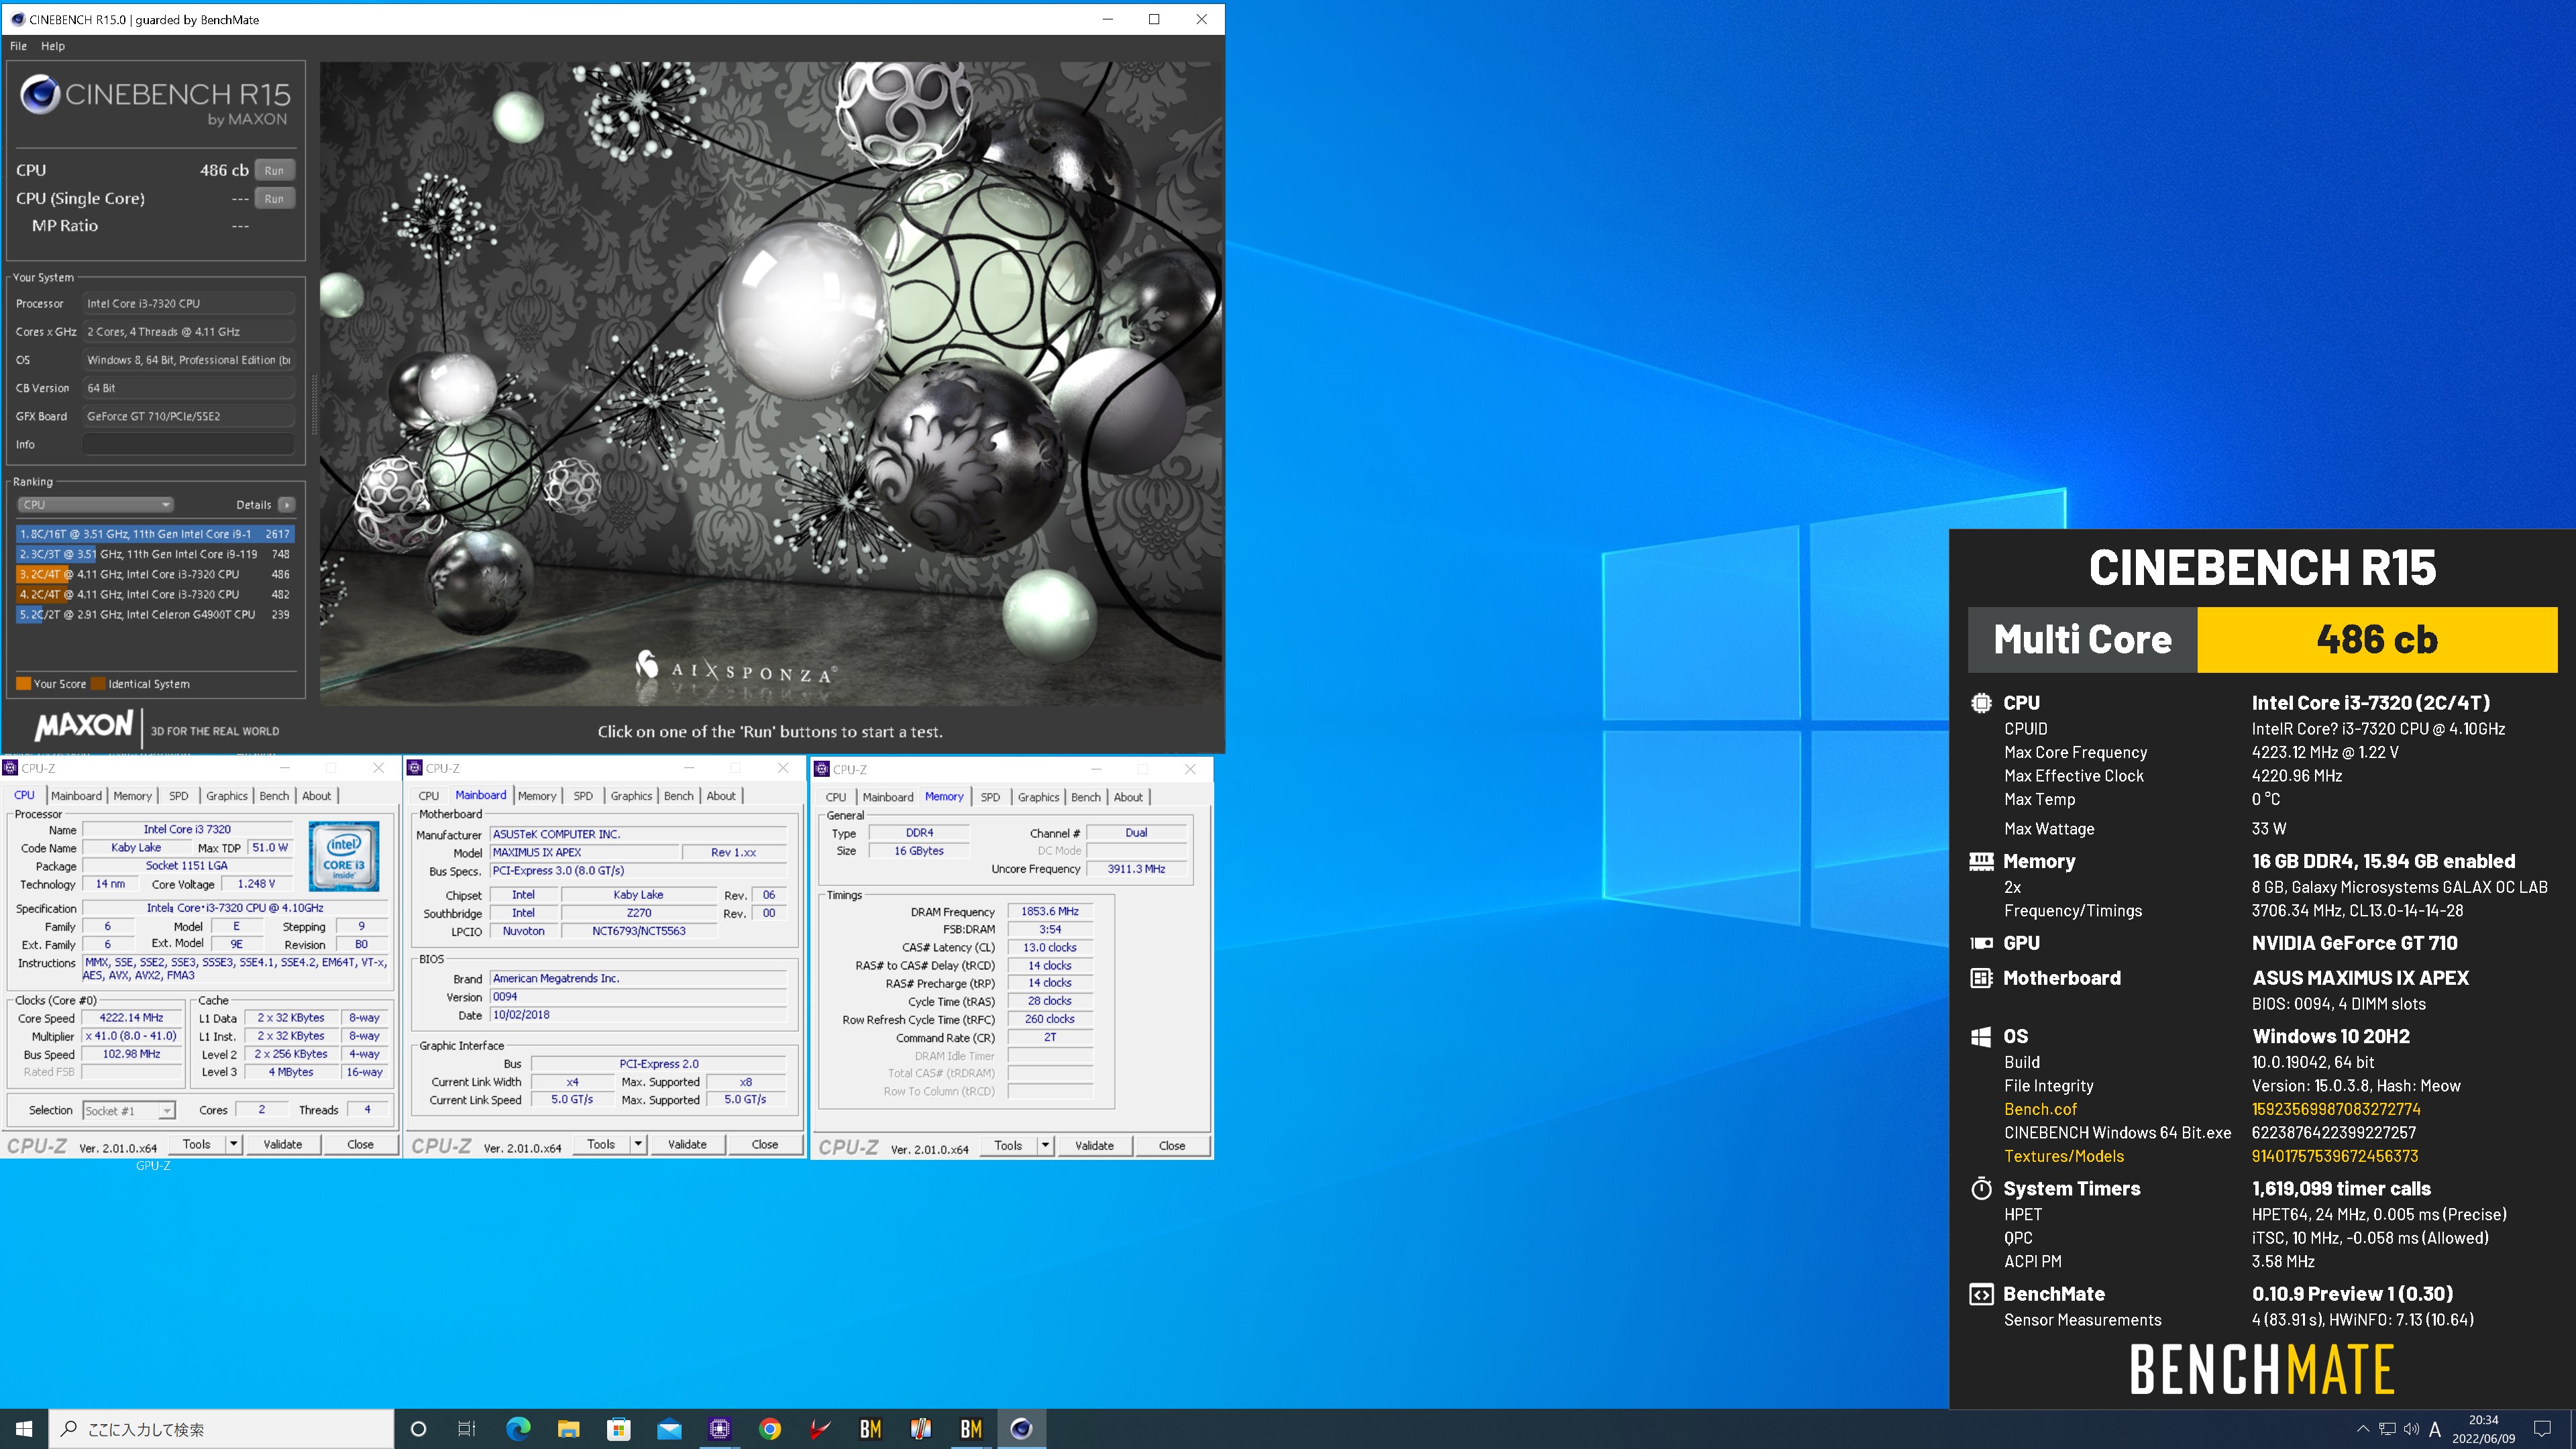Click the Bench.cof link in BenchMate panel
Image resolution: width=2576 pixels, height=1449 pixels.
2040,1109
